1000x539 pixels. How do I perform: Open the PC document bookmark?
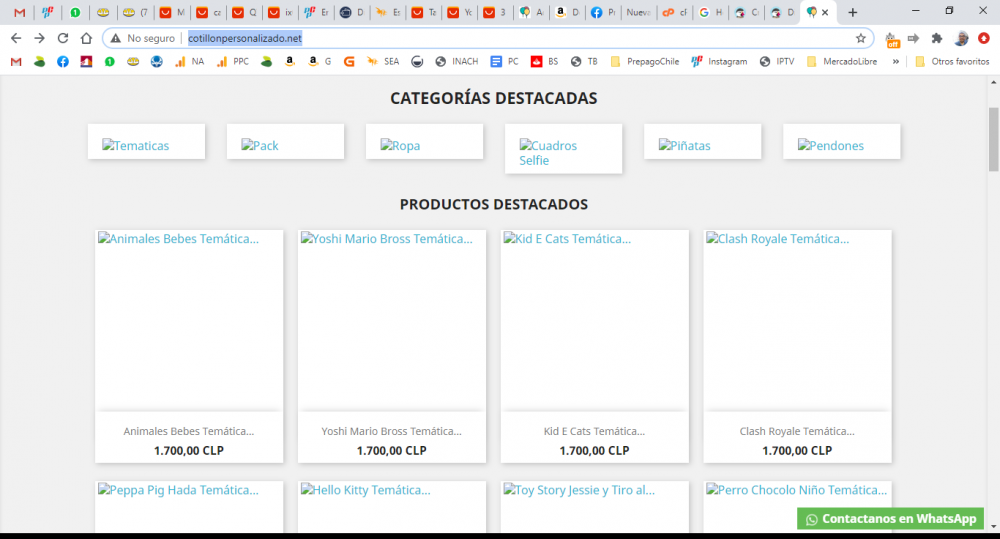(504, 62)
